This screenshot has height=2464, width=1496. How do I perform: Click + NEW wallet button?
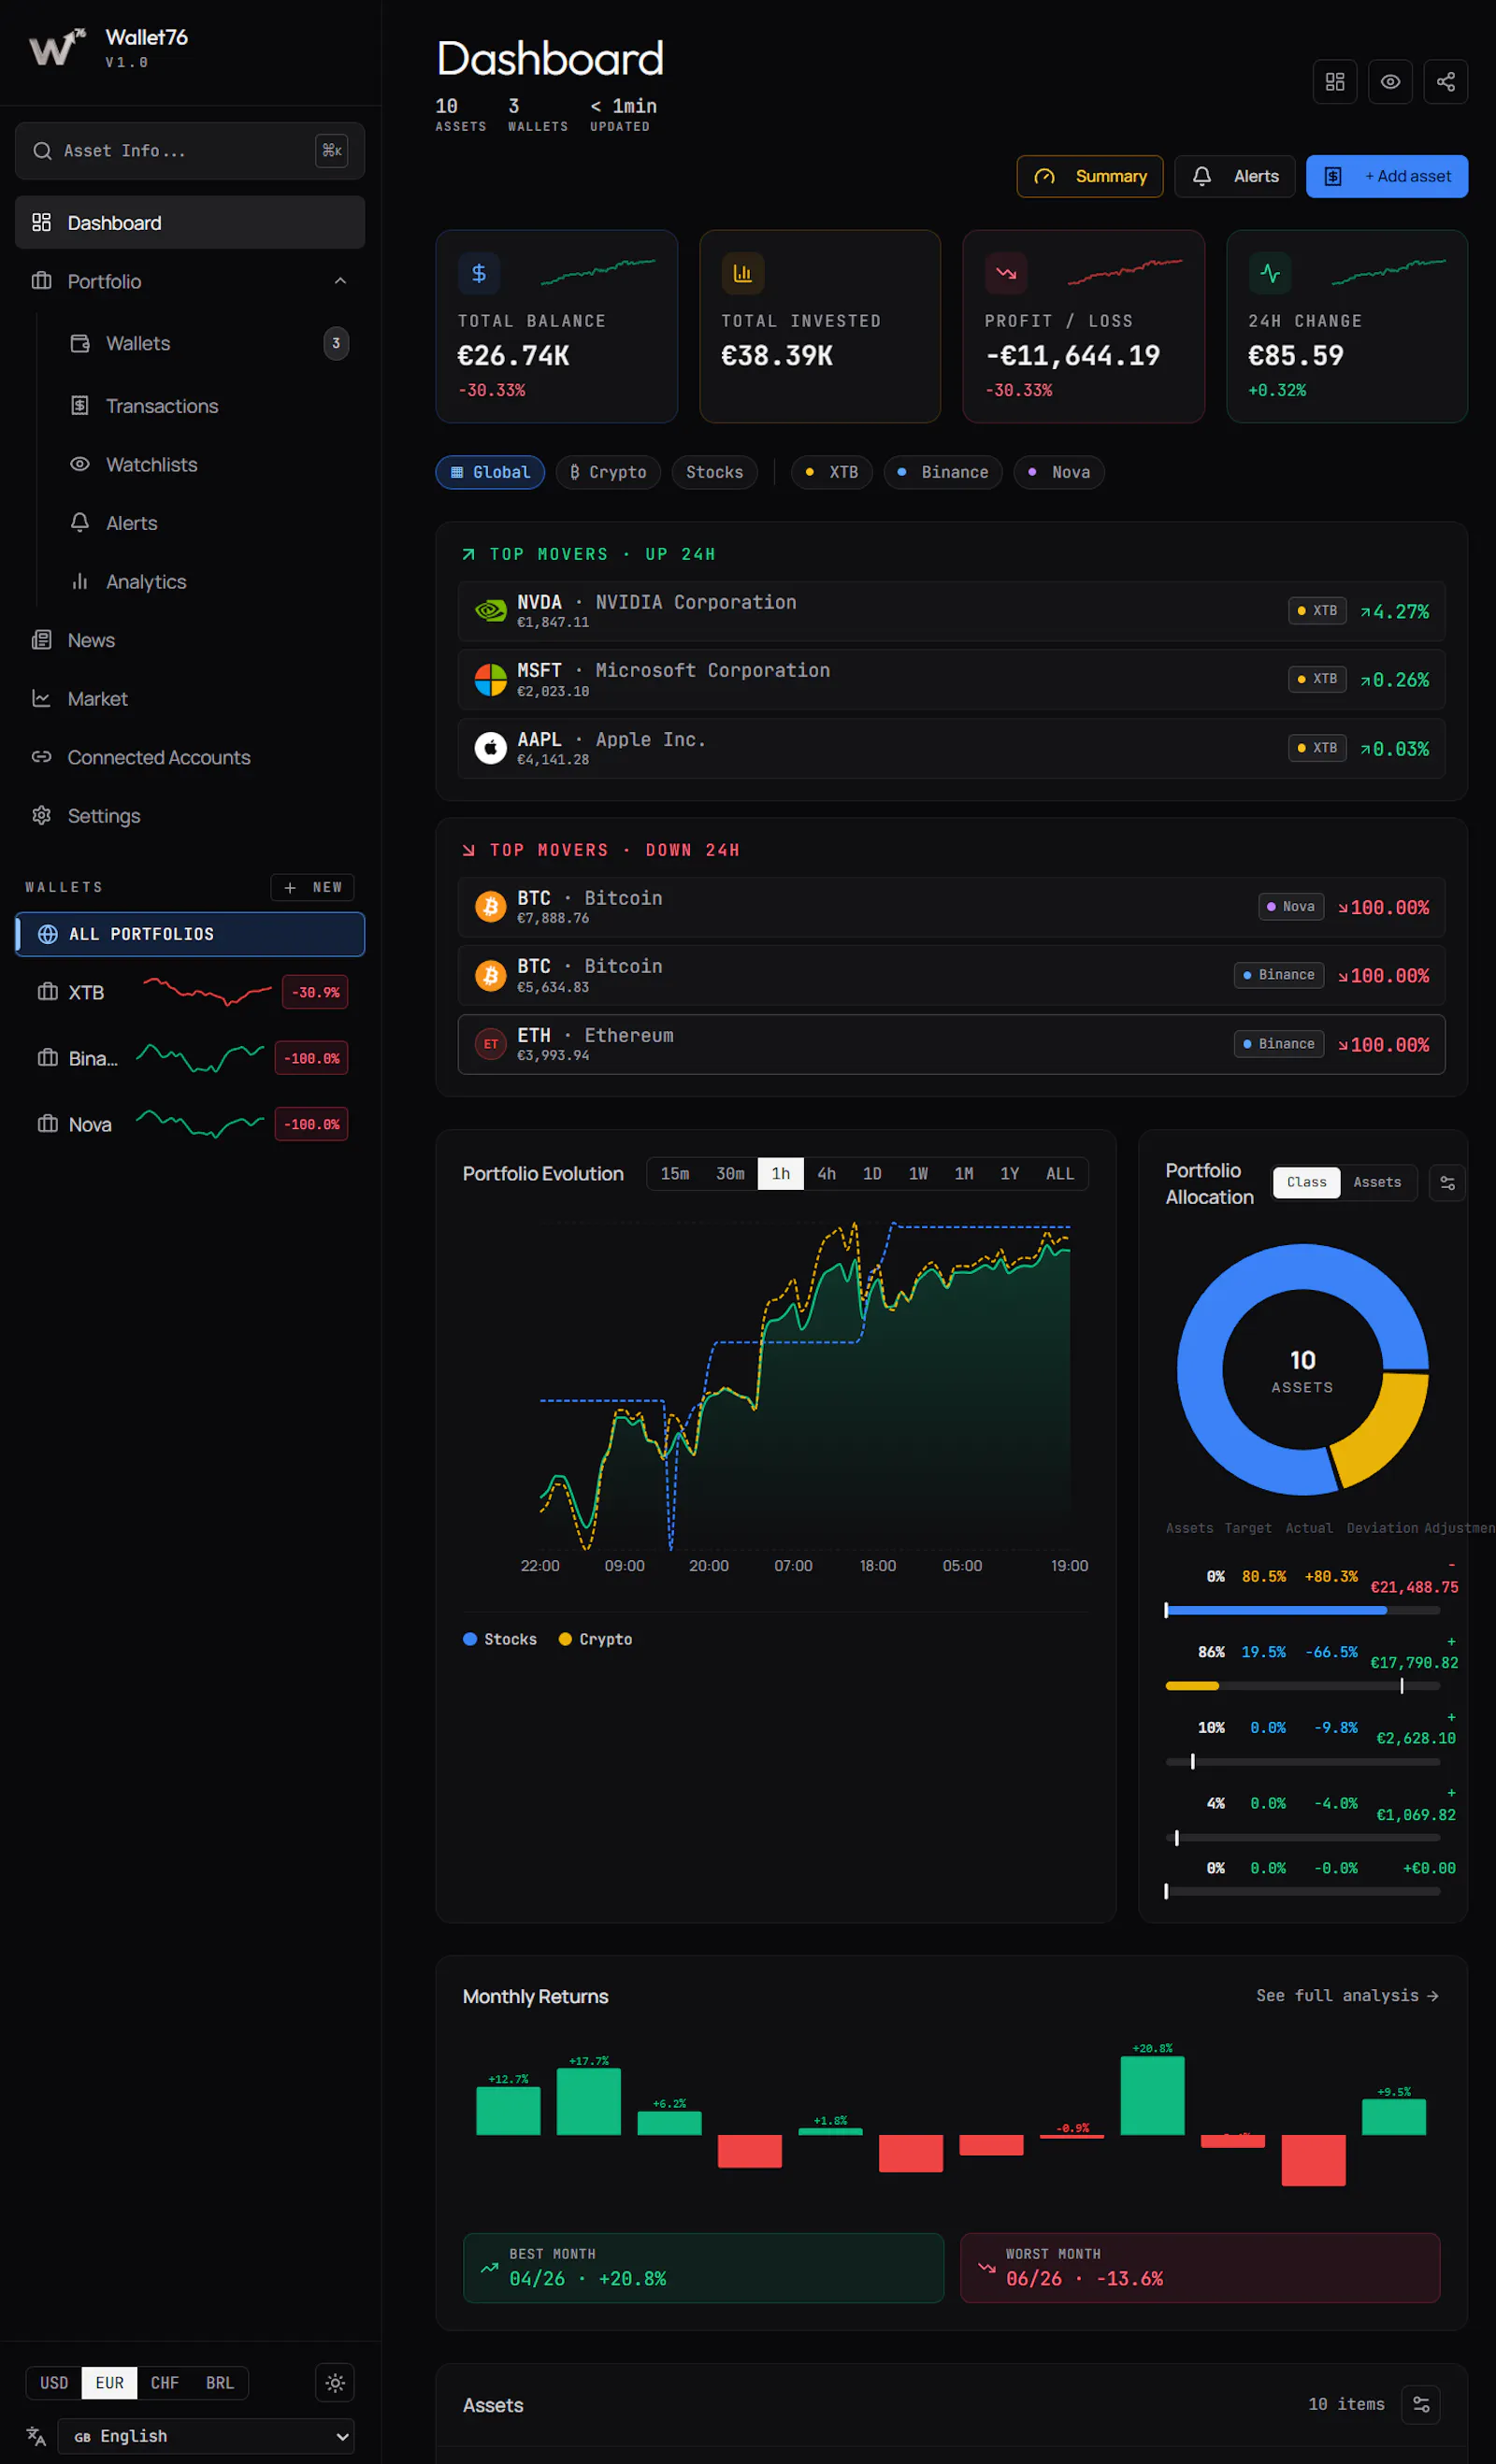(312, 887)
